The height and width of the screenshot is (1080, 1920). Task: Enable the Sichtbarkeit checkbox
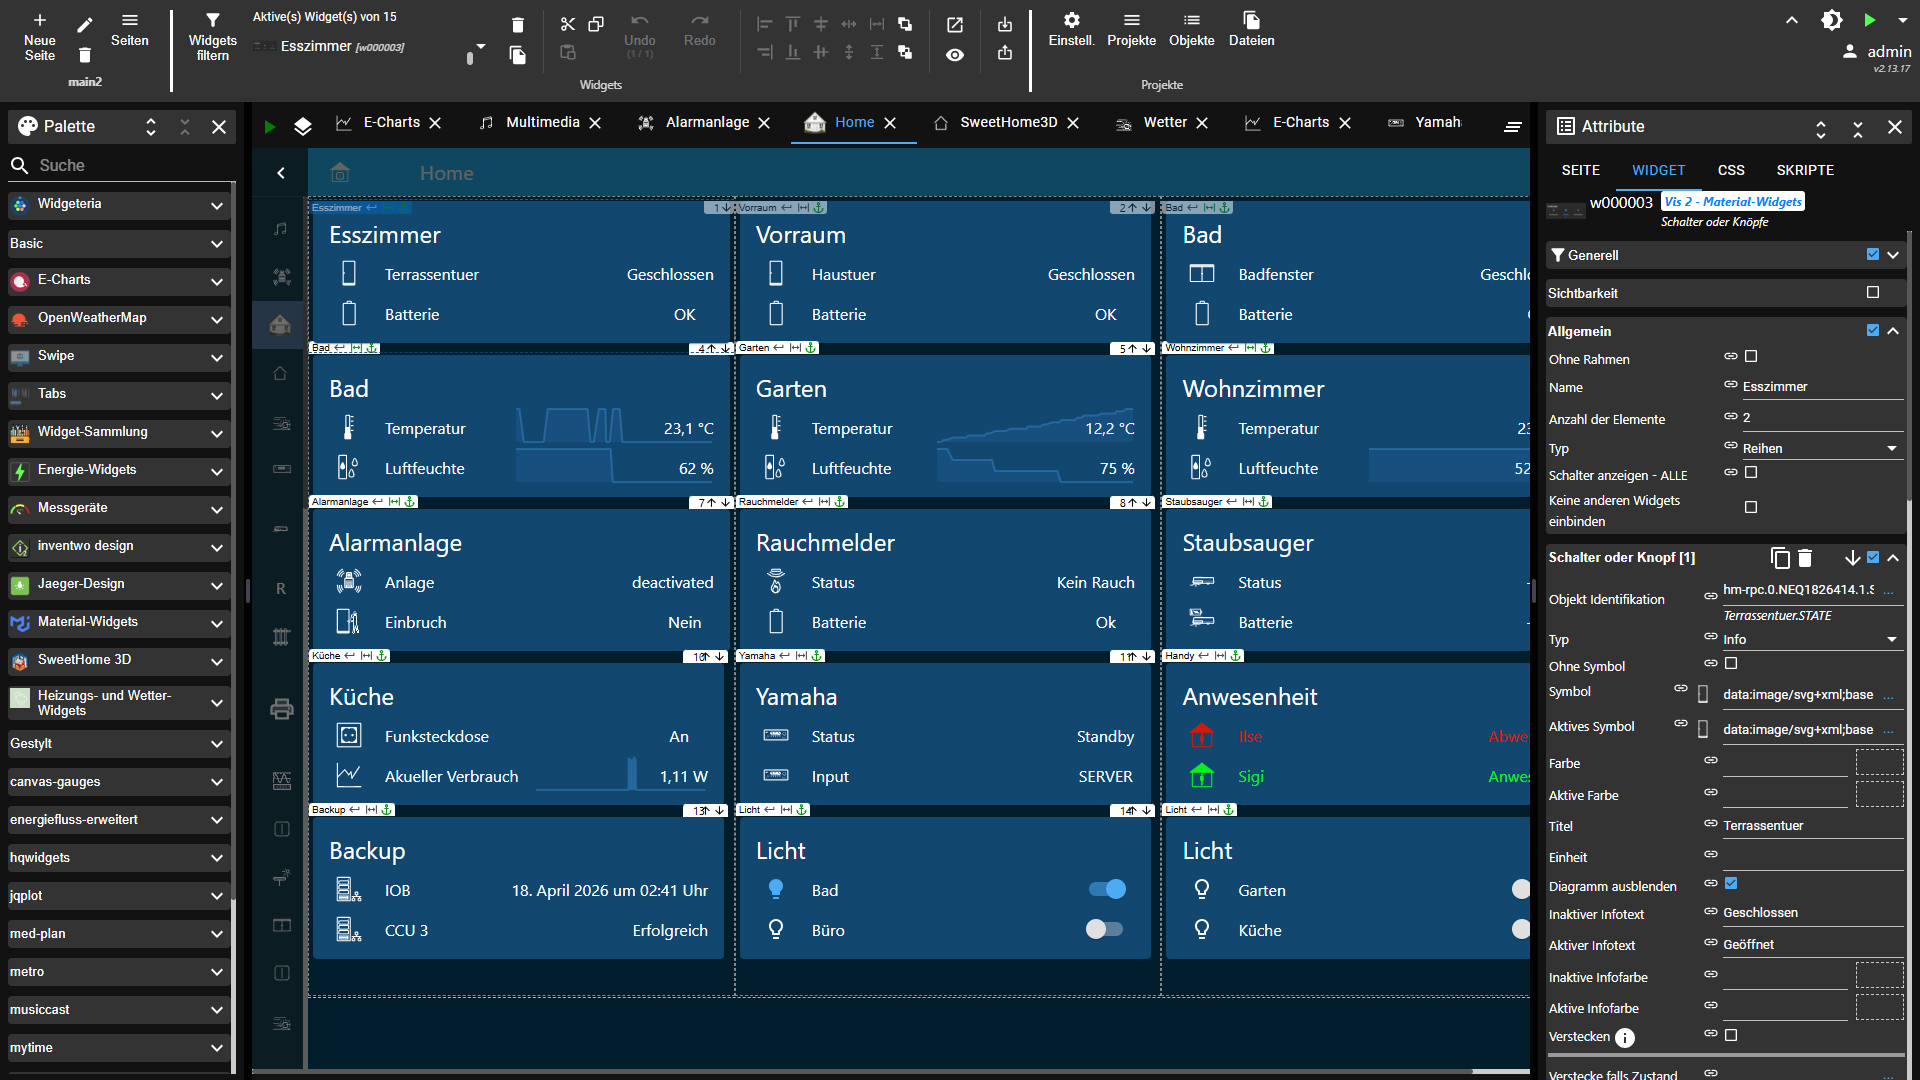tap(1874, 292)
